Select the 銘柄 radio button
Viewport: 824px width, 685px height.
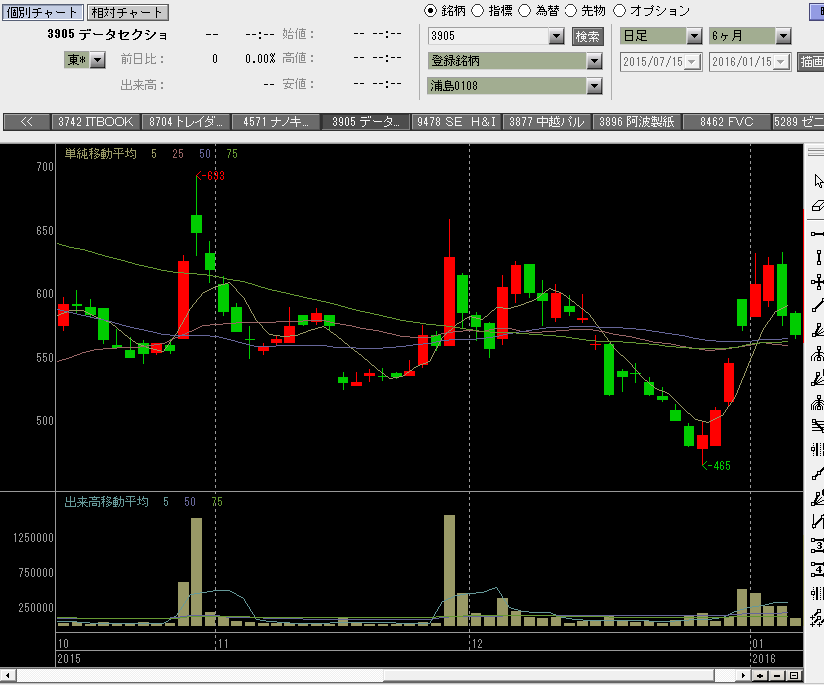click(430, 11)
